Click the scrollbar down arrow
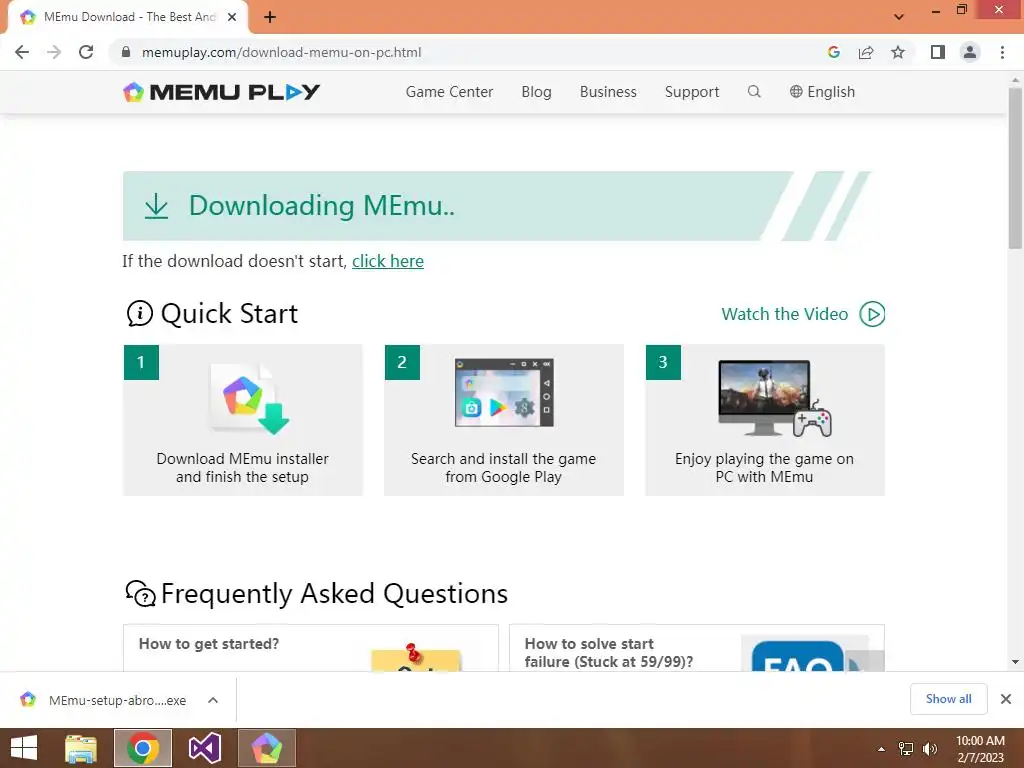1024x768 pixels. tap(1015, 662)
